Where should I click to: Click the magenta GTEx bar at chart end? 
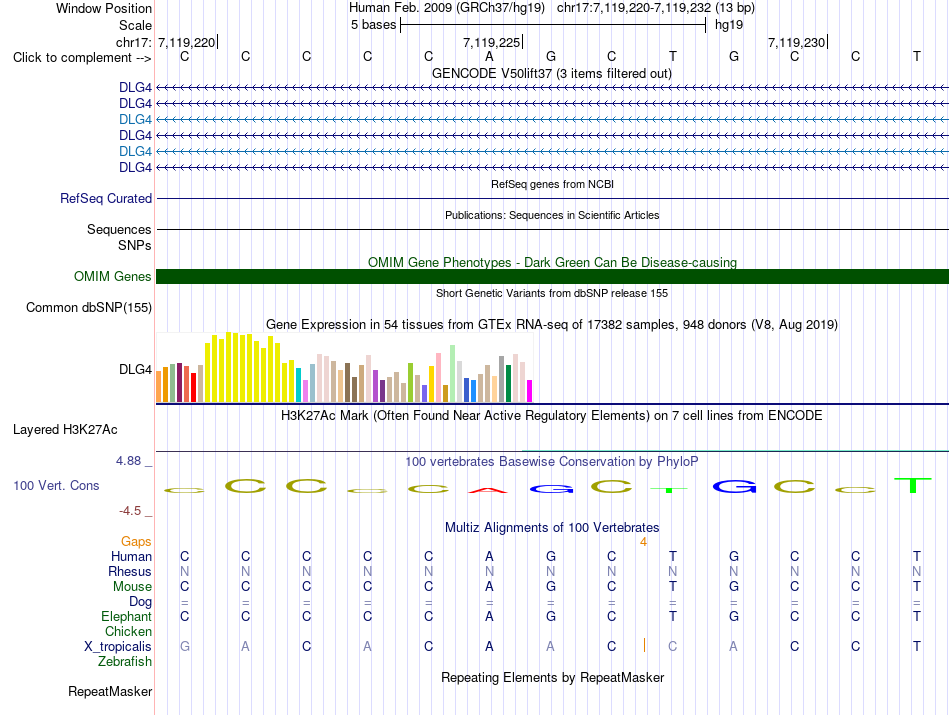(x=529, y=391)
